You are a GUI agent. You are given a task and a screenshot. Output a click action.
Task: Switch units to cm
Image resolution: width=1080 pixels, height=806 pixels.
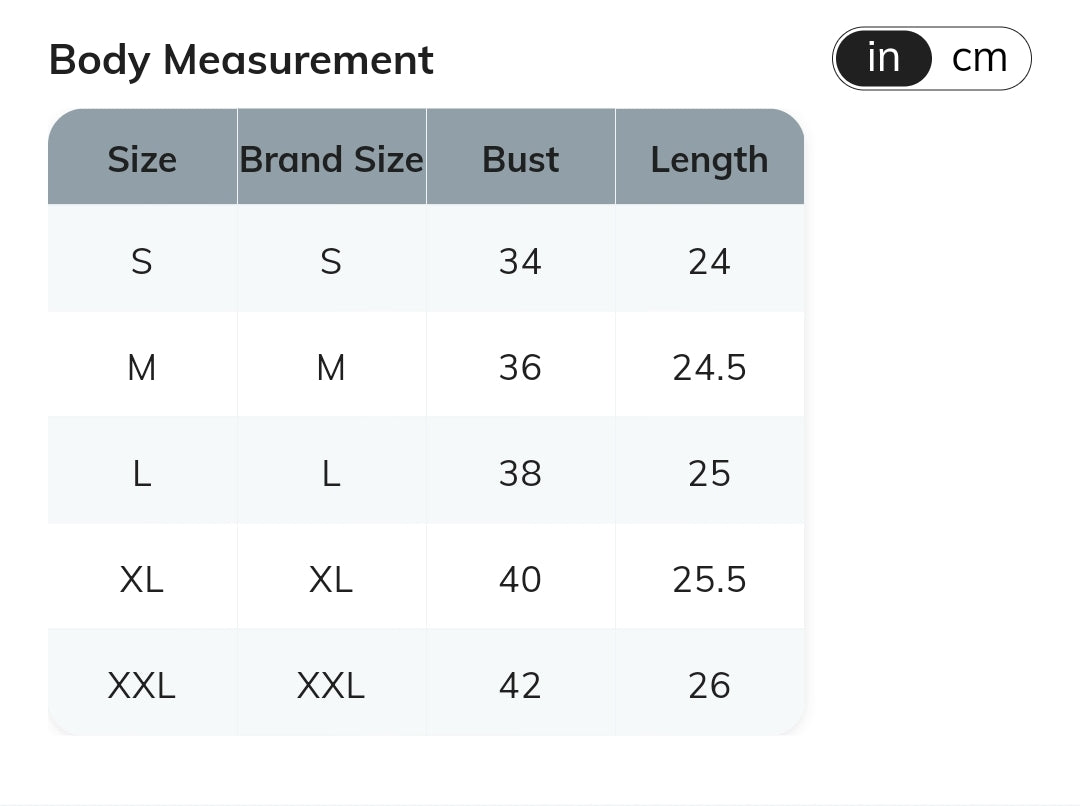[x=979, y=59]
